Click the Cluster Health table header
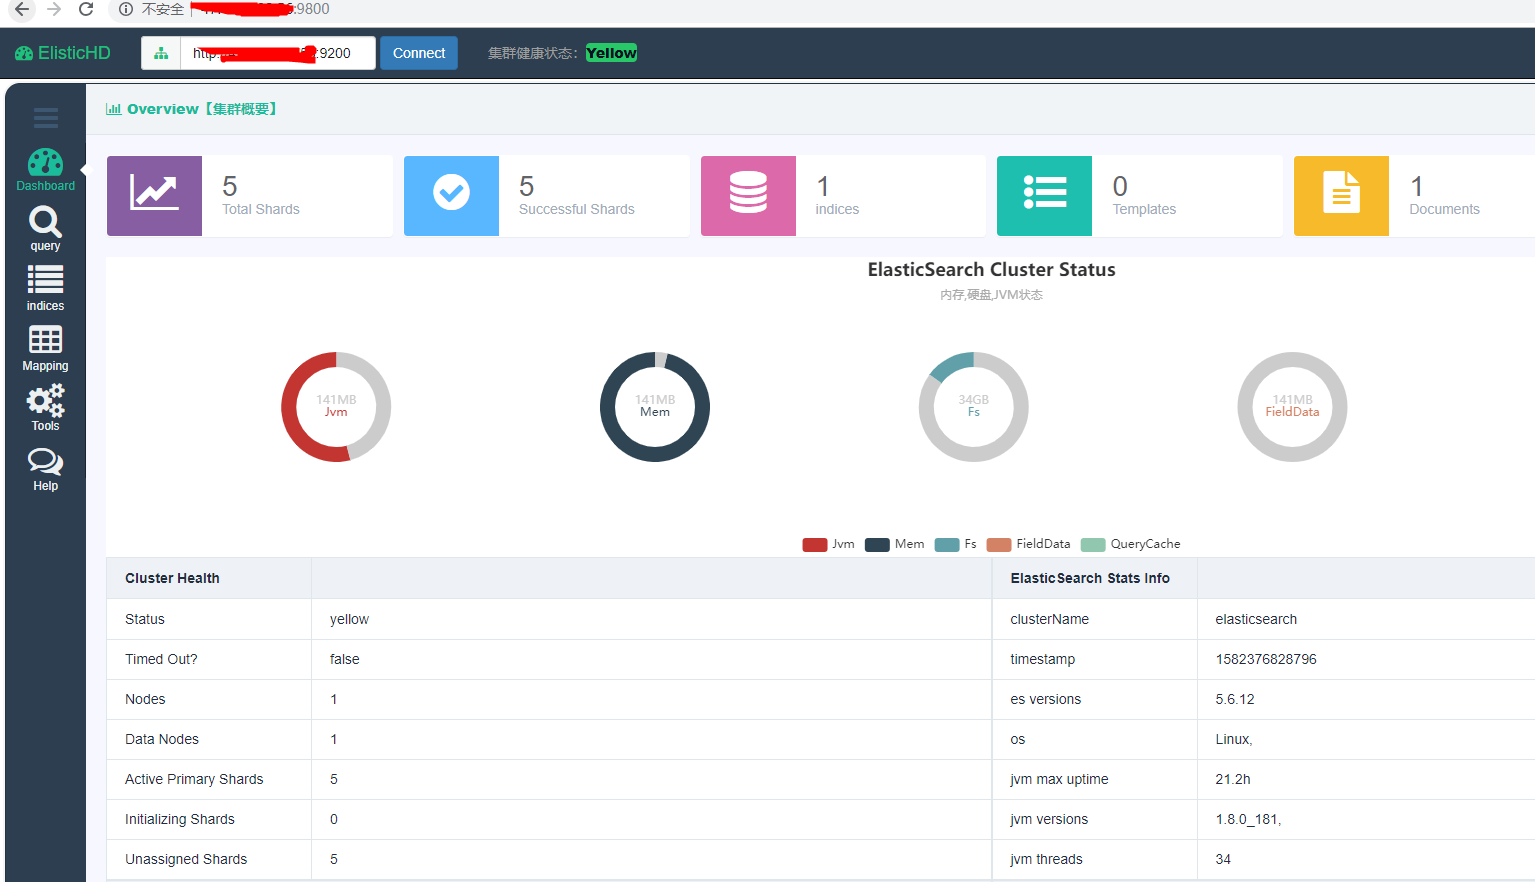The image size is (1535, 882). click(x=172, y=578)
